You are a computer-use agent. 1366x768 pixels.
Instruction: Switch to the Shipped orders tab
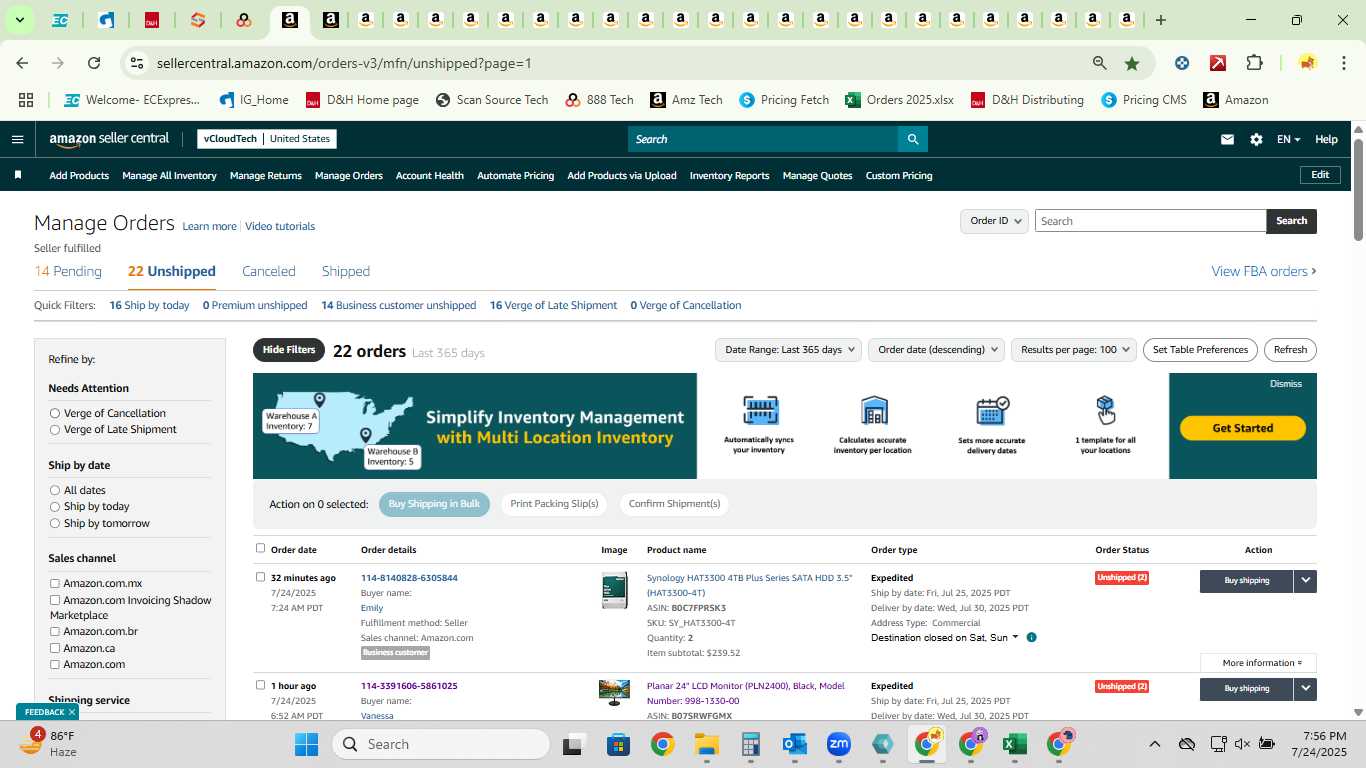coord(346,271)
